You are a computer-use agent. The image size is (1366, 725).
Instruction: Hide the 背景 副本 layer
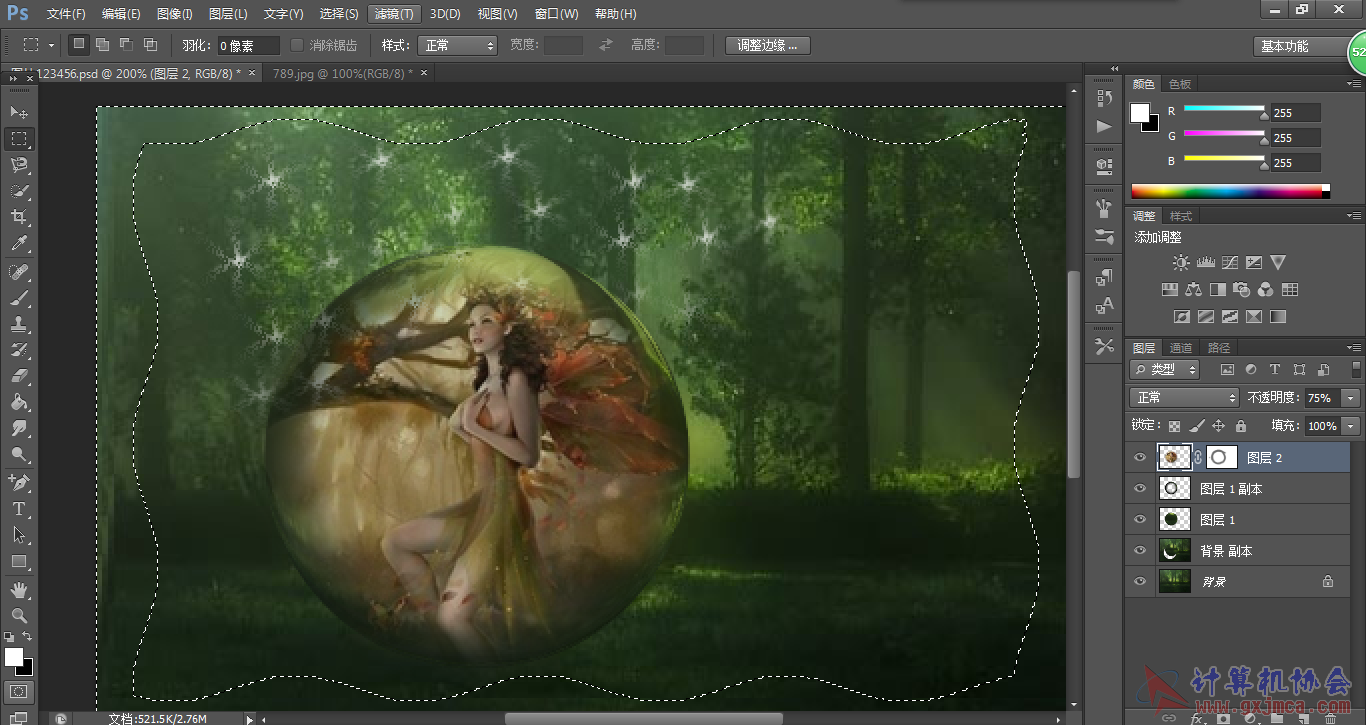1140,551
